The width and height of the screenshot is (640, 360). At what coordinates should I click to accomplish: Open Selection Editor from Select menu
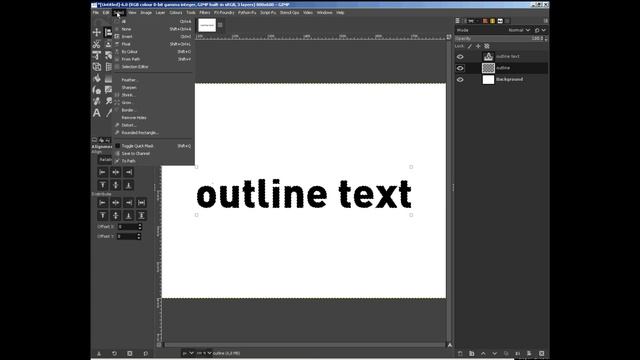[x=153, y=67]
